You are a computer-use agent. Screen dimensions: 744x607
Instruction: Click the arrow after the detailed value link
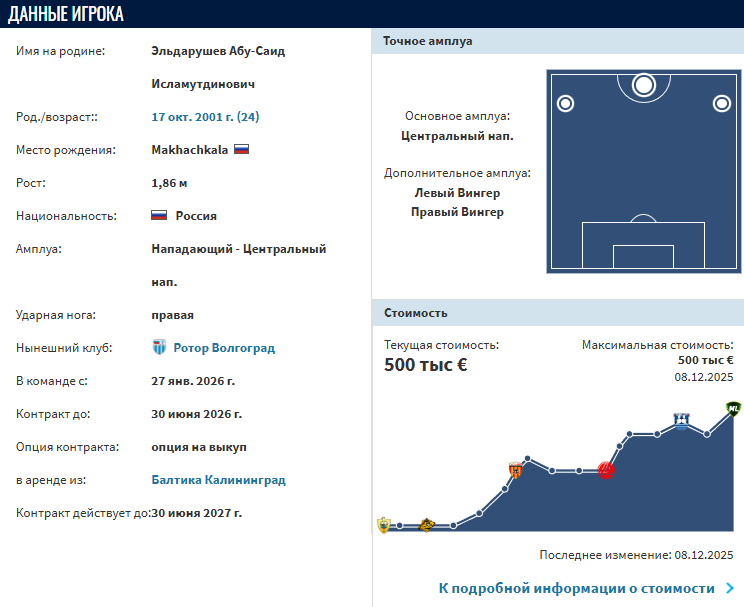pyautogui.click(x=730, y=588)
